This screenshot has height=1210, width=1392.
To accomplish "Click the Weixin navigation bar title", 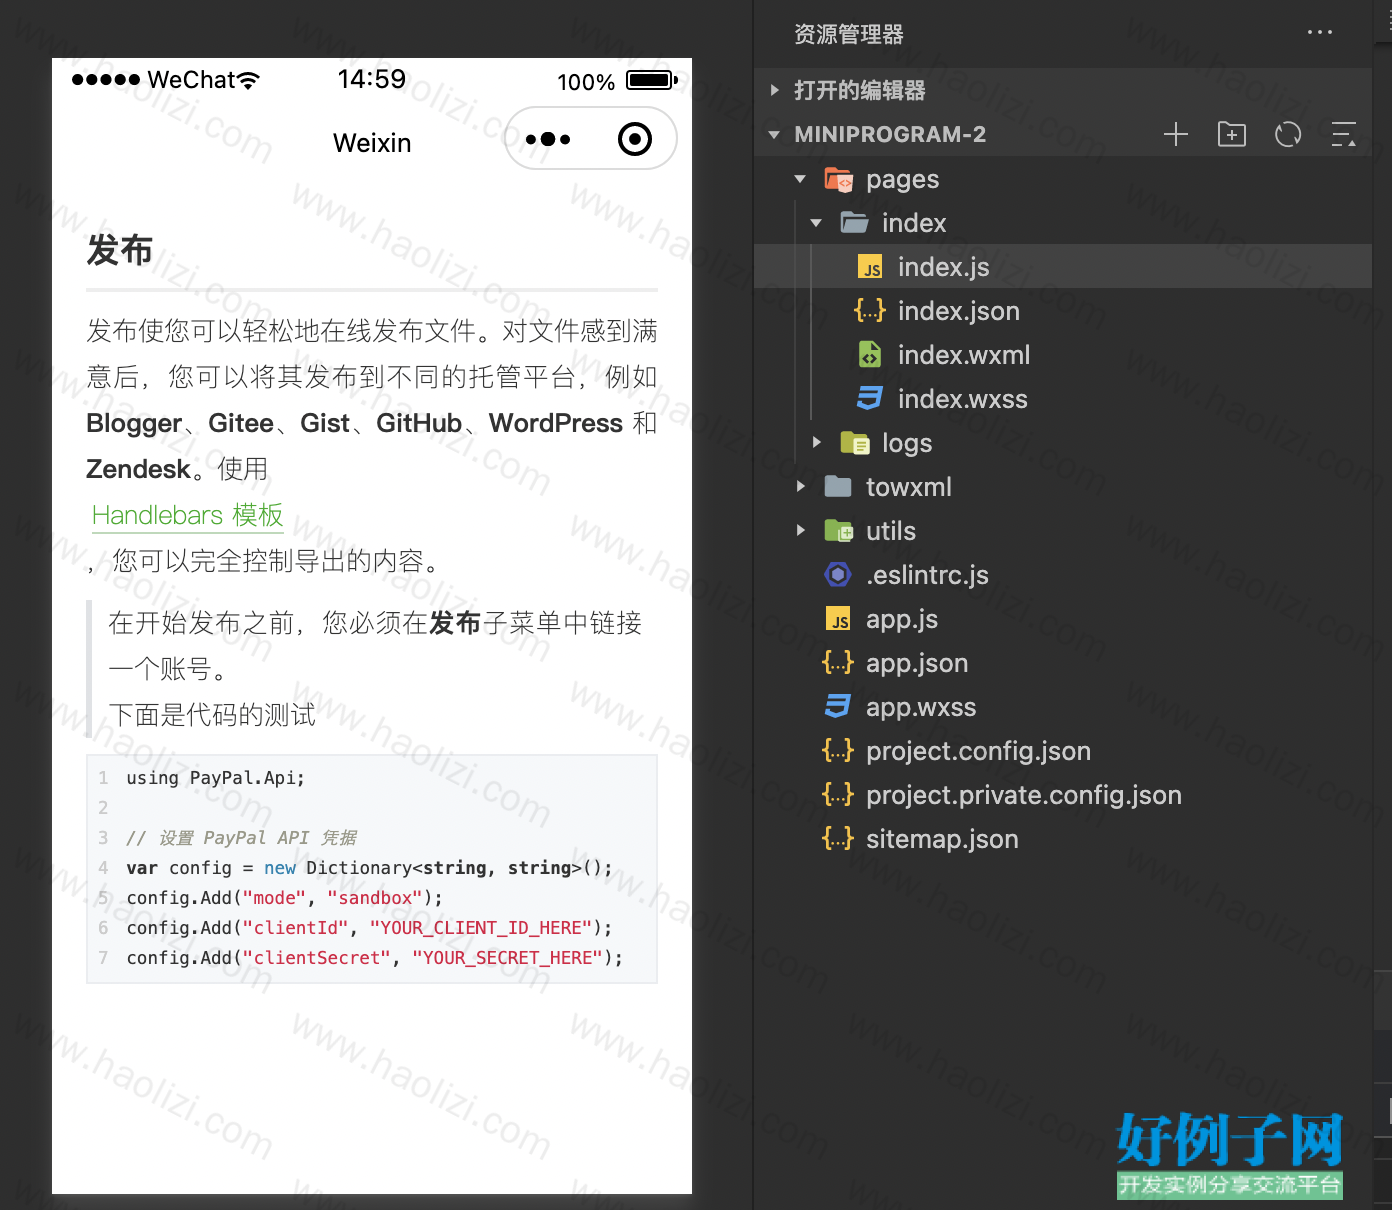I will (x=372, y=143).
